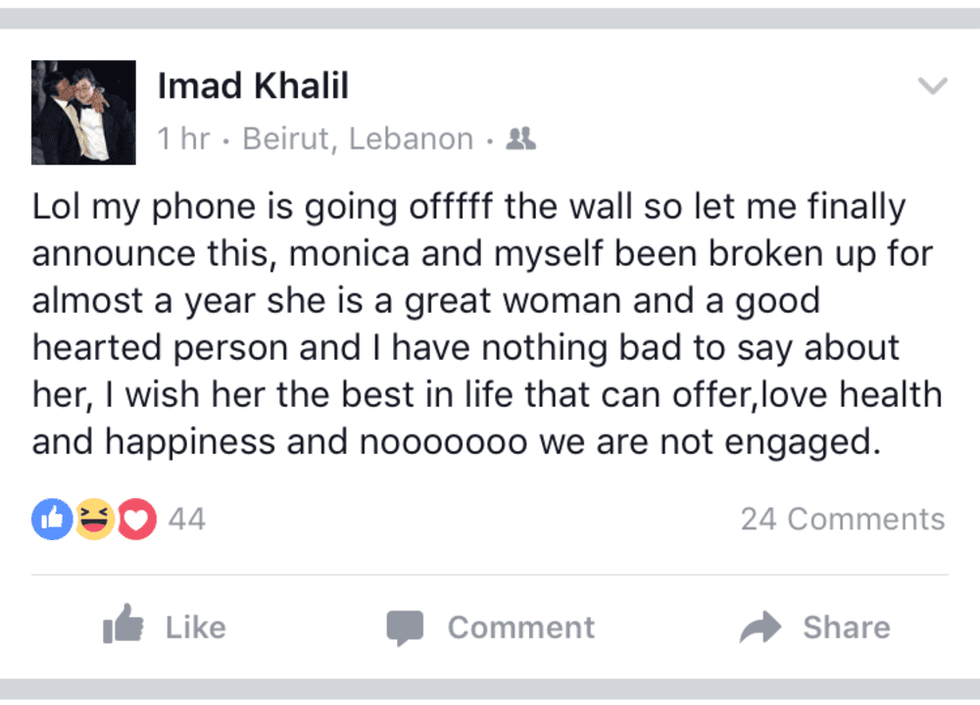Click the speech bubble Comment icon
980x705 pixels.
(x=406, y=627)
